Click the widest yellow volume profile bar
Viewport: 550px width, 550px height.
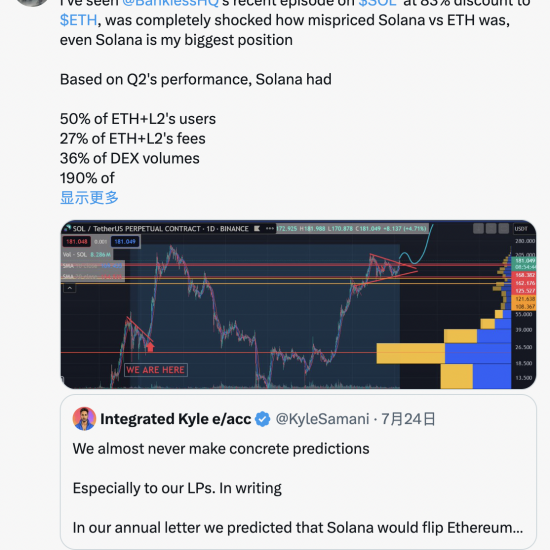411,353
